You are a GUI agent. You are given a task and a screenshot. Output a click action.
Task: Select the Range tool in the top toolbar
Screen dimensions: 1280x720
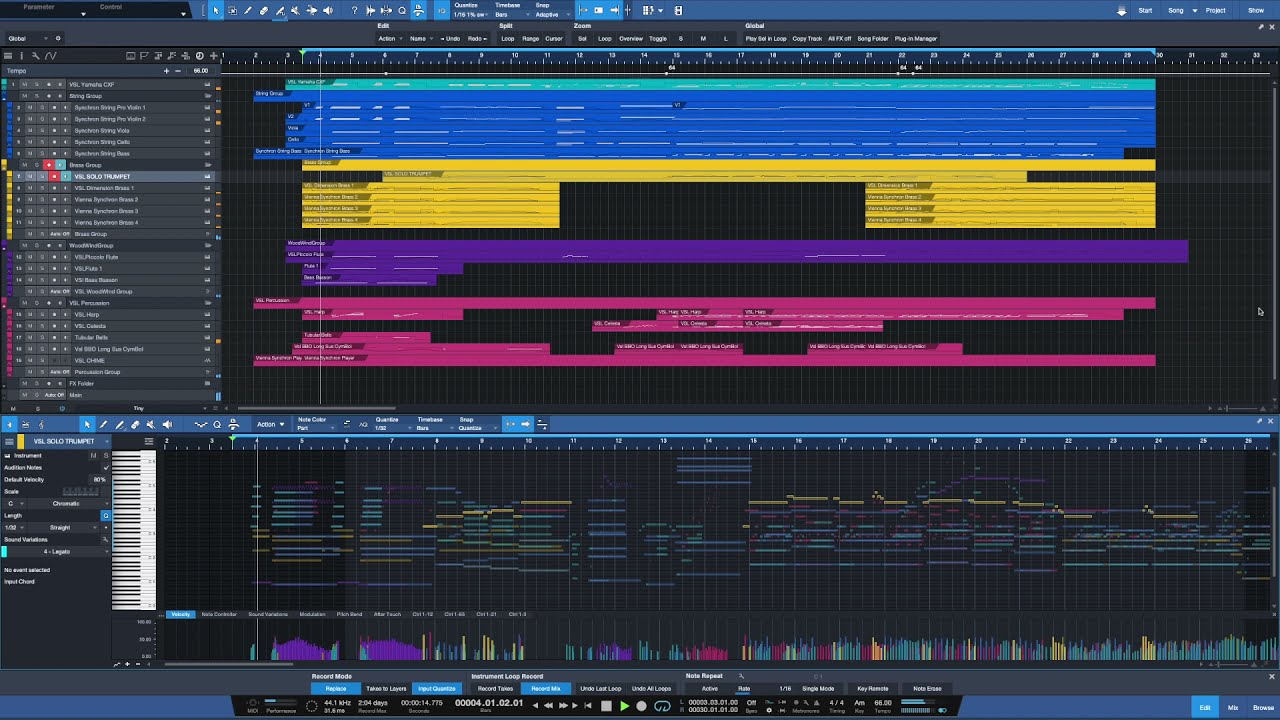click(232, 10)
